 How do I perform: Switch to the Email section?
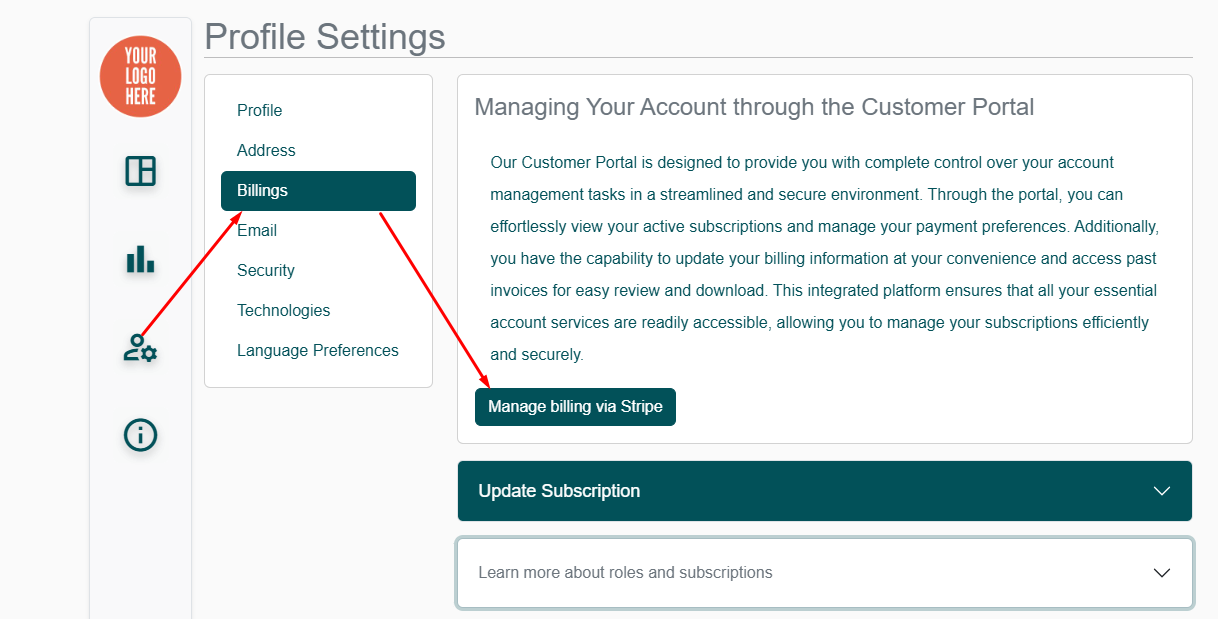[x=257, y=230]
